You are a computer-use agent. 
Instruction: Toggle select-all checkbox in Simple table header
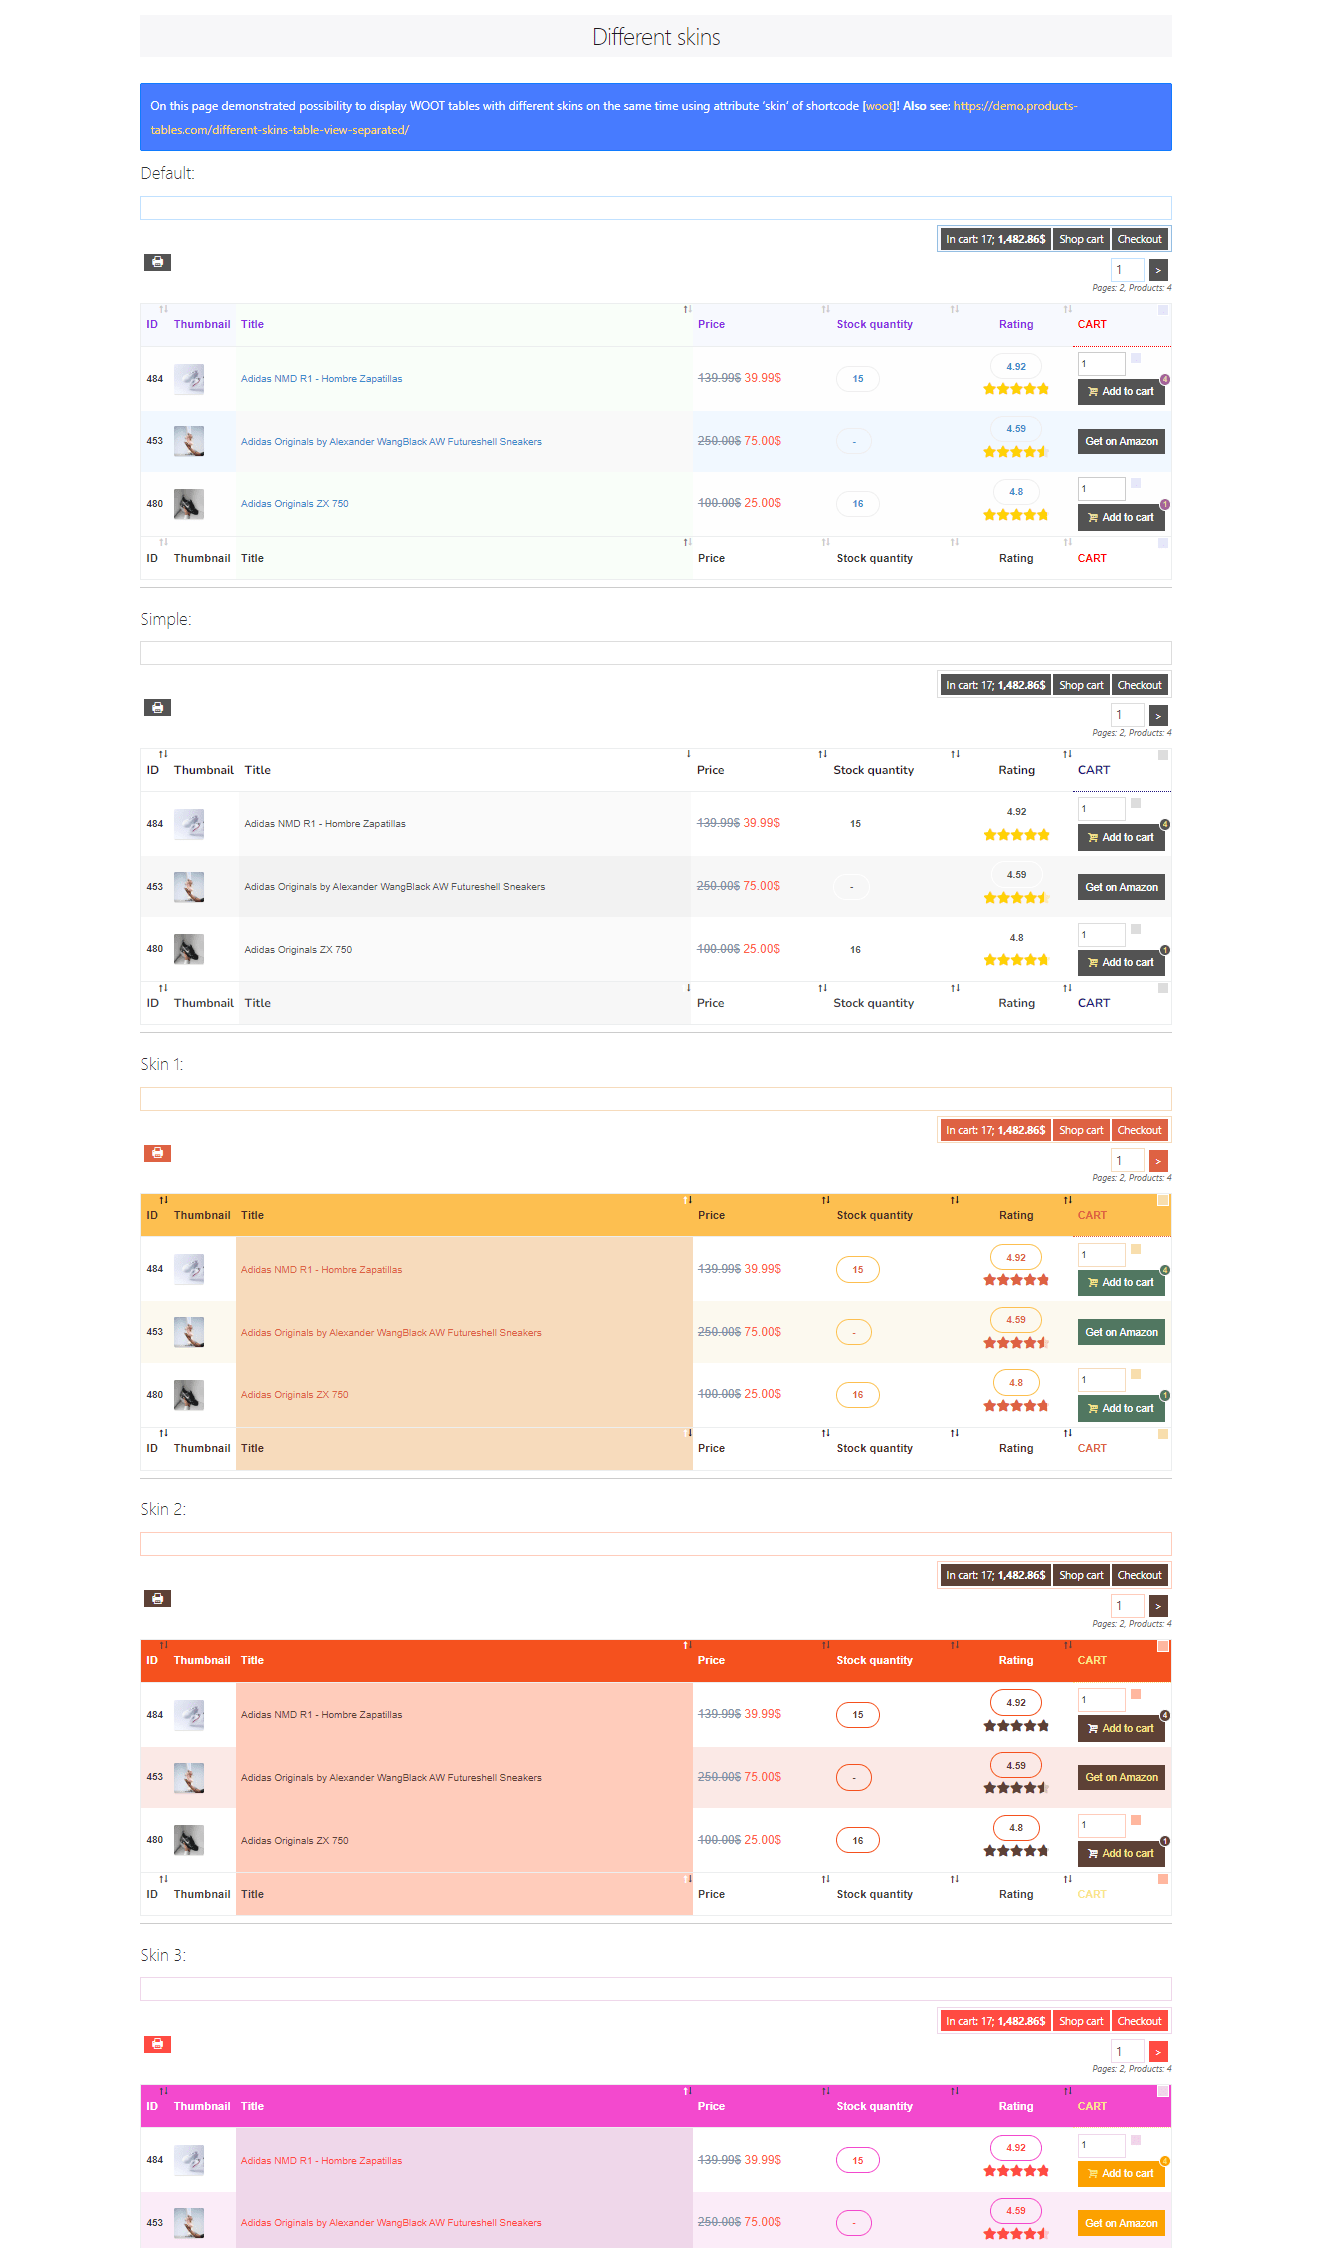pyautogui.click(x=1163, y=755)
